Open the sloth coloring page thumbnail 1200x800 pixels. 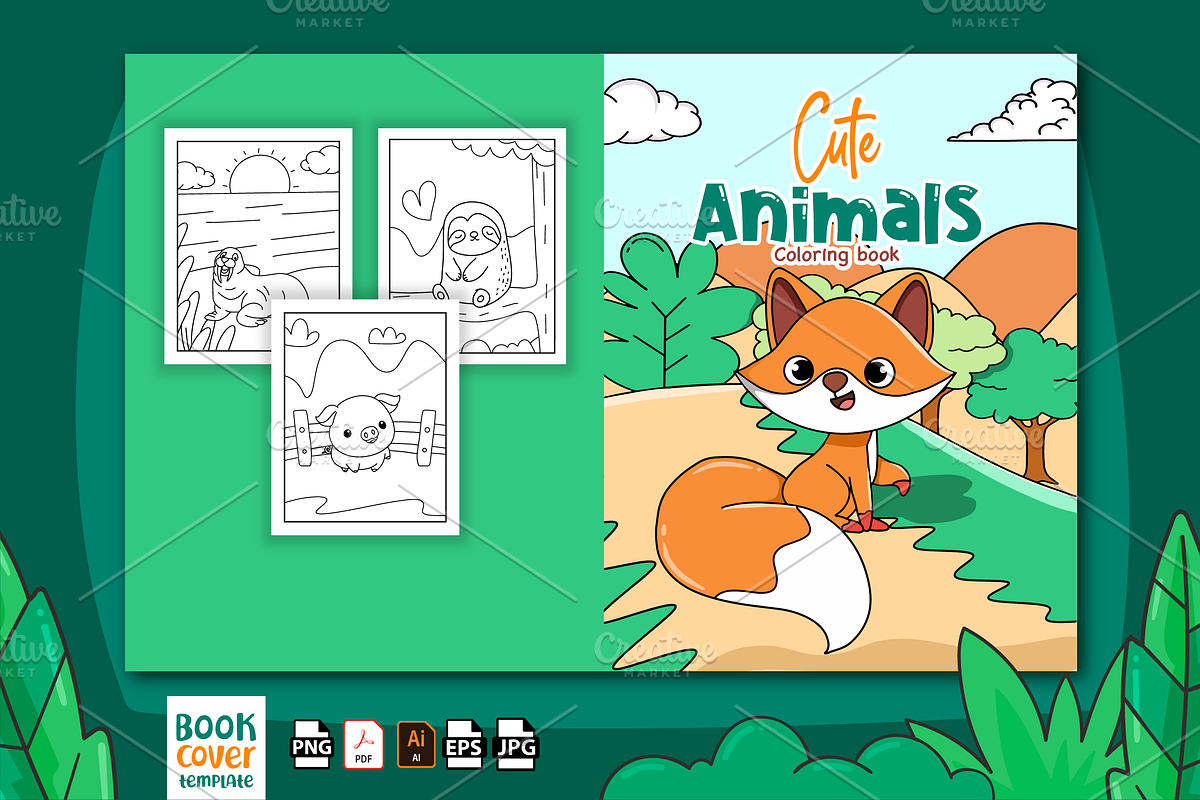click(472, 246)
